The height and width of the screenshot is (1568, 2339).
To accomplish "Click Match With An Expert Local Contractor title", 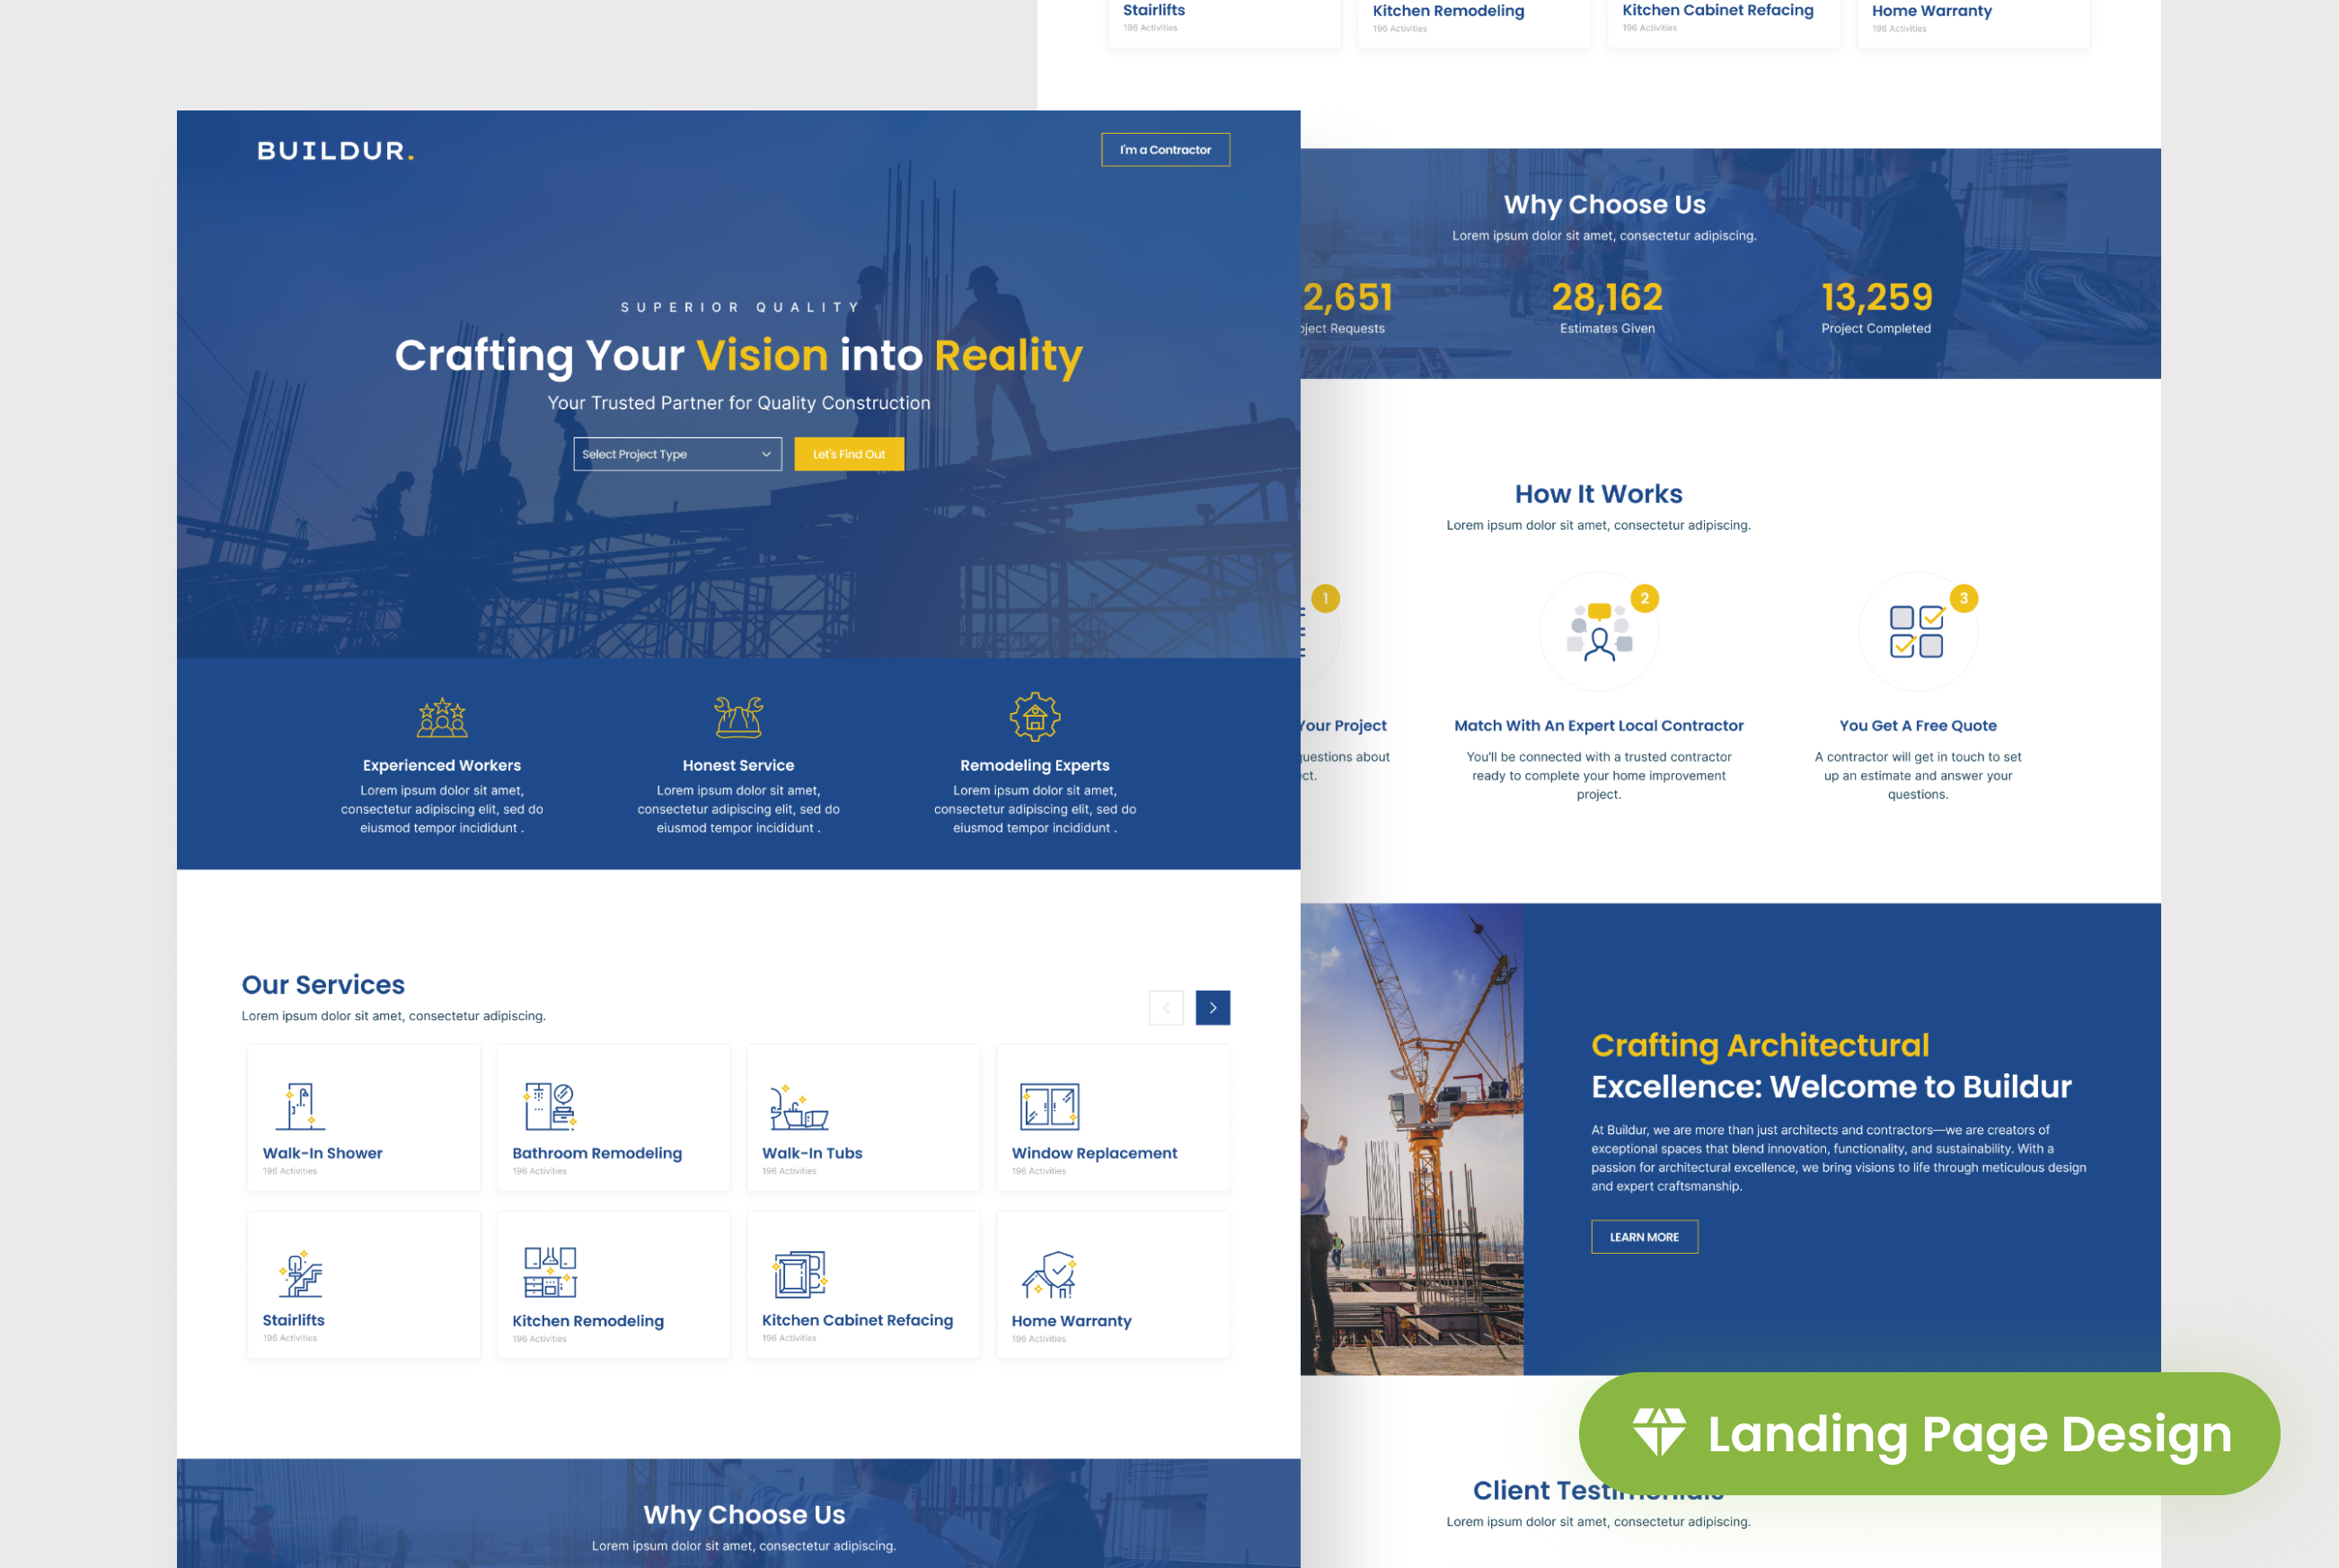I will (x=1598, y=726).
